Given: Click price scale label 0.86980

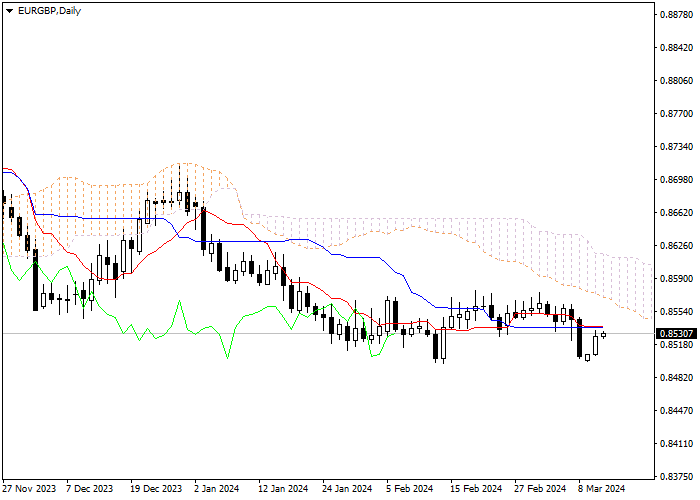Looking at the screenshot, I should (x=676, y=179).
